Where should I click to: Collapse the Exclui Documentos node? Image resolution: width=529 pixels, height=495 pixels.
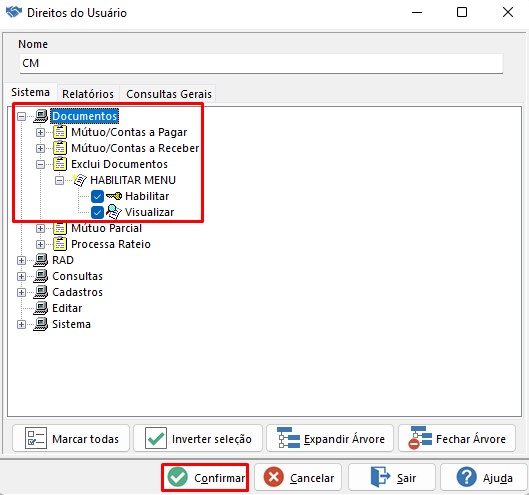click(x=40, y=165)
